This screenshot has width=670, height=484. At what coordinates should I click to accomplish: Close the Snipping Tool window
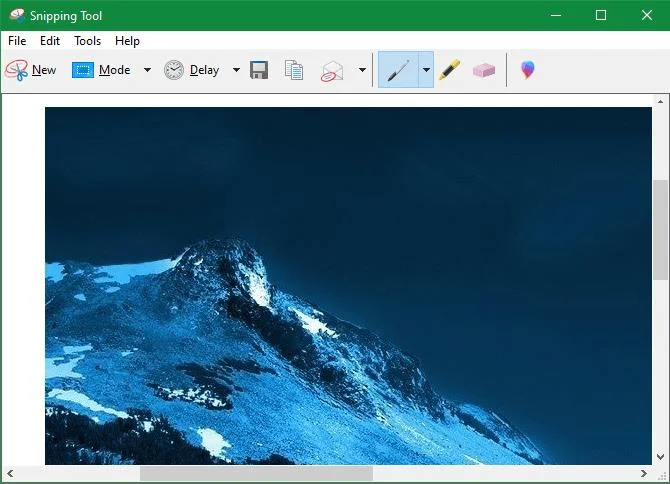coord(646,15)
